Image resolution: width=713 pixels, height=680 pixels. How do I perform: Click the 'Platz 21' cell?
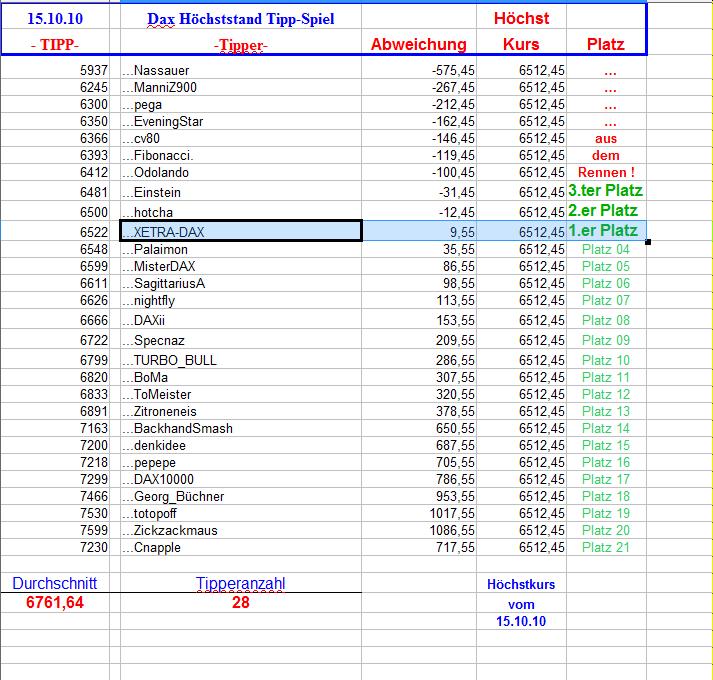606,547
